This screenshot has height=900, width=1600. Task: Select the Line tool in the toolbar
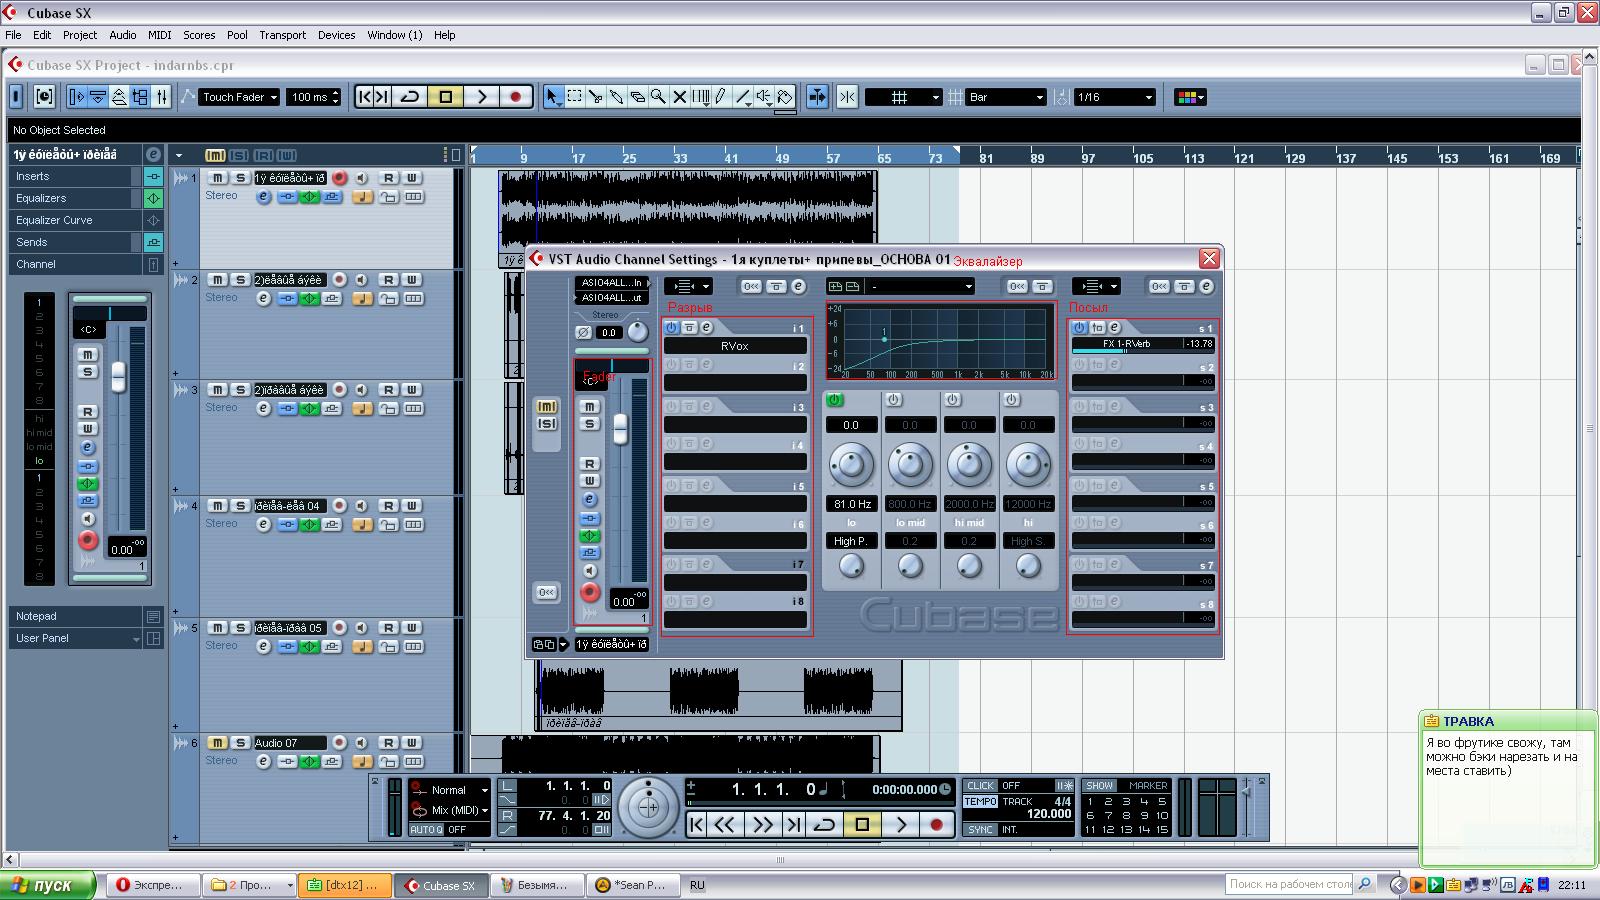[743, 97]
